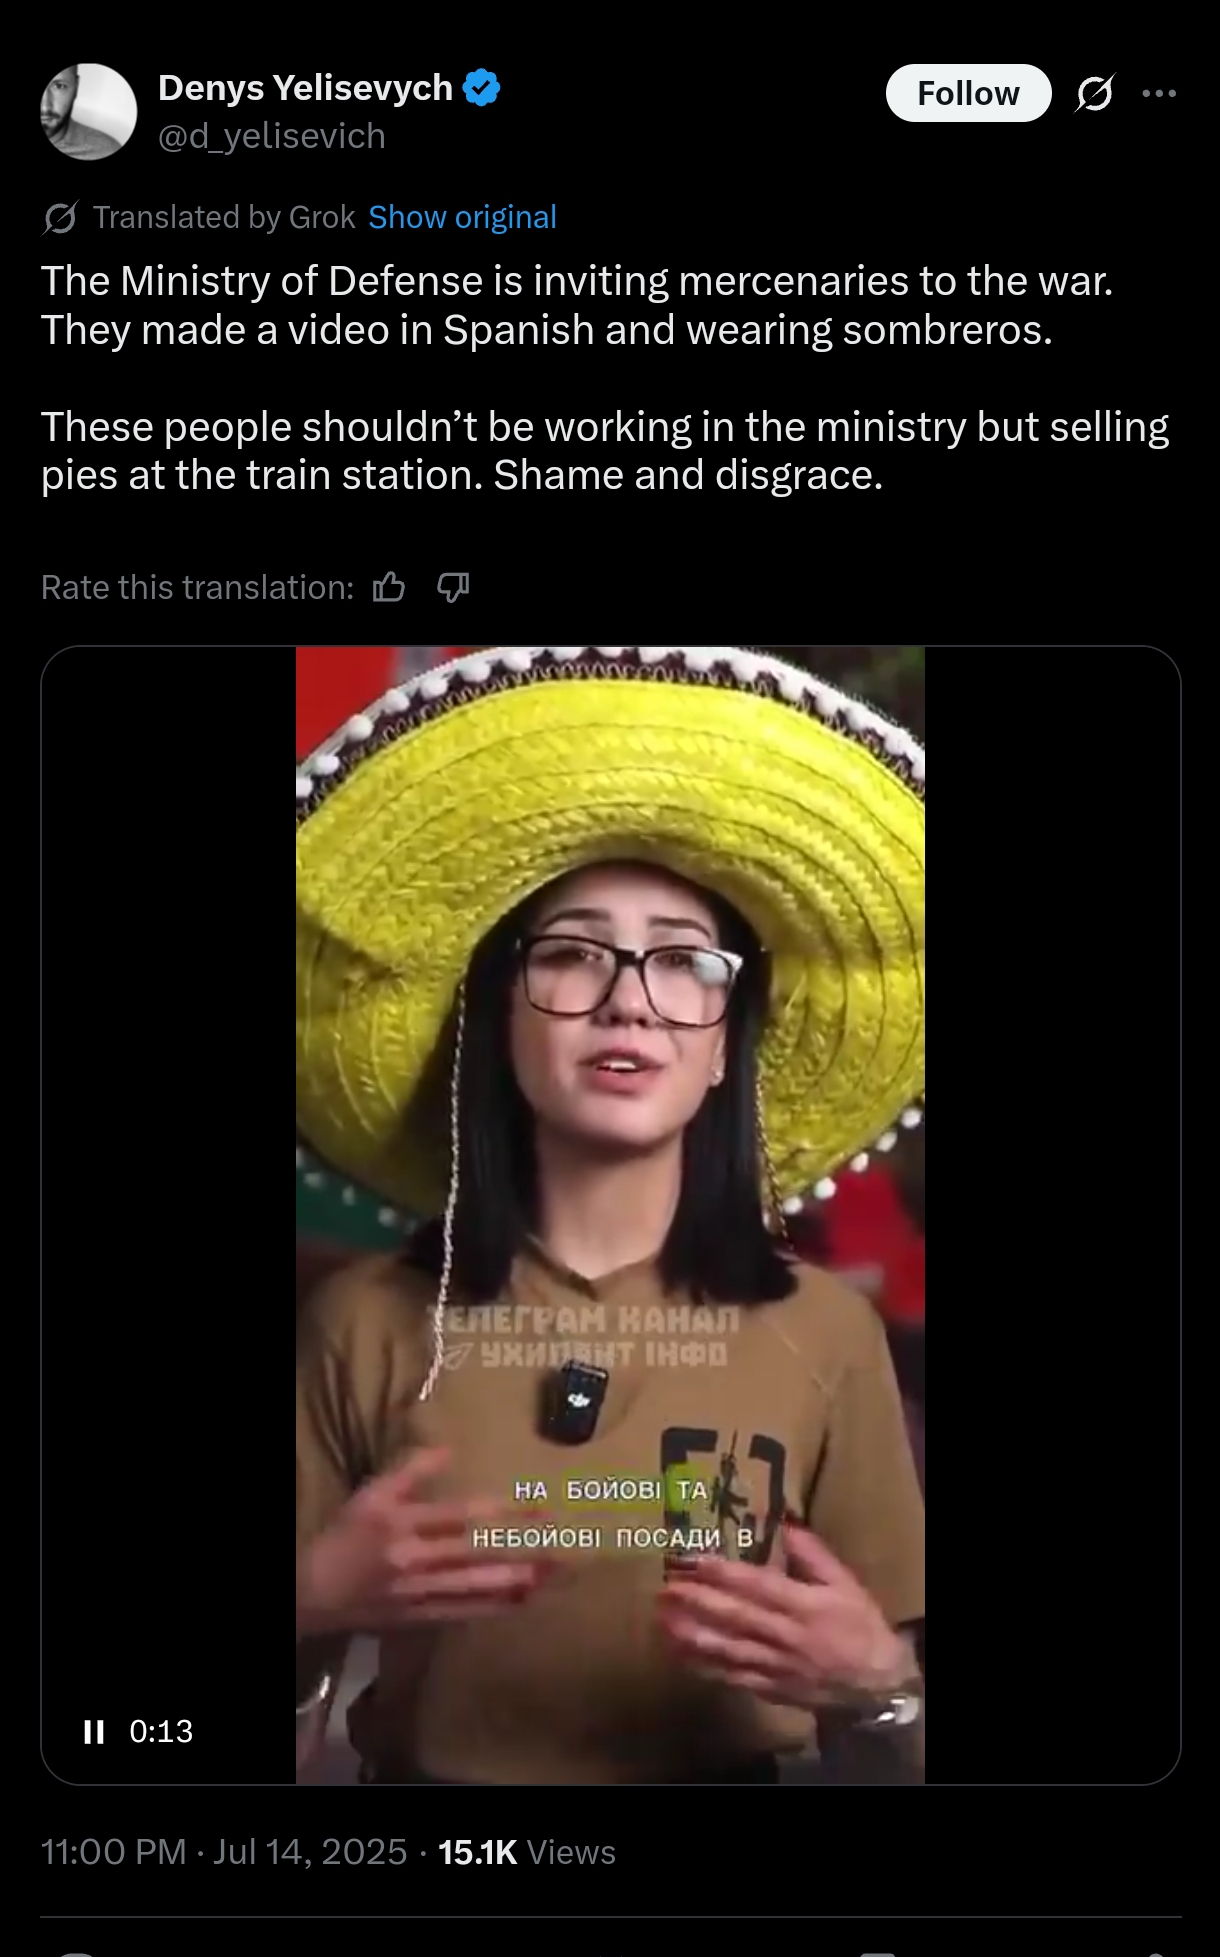This screenshot has width=1220, height=1957.
Task: Click the translated post text body
Action: point(605,378)
